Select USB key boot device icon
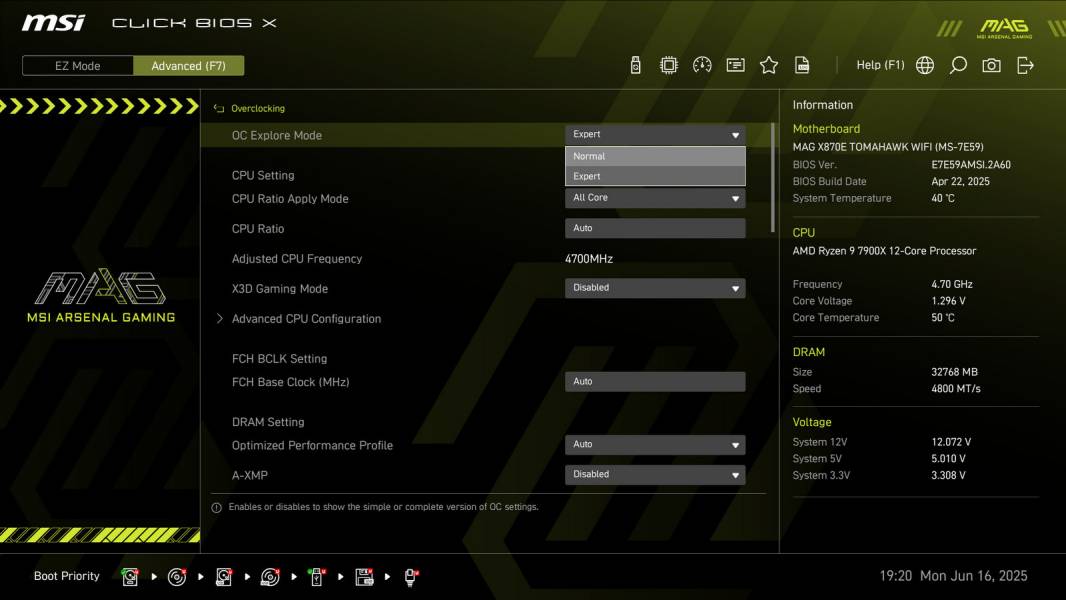Viewport: 1066px width, 600px height. (x=316, y=577)
